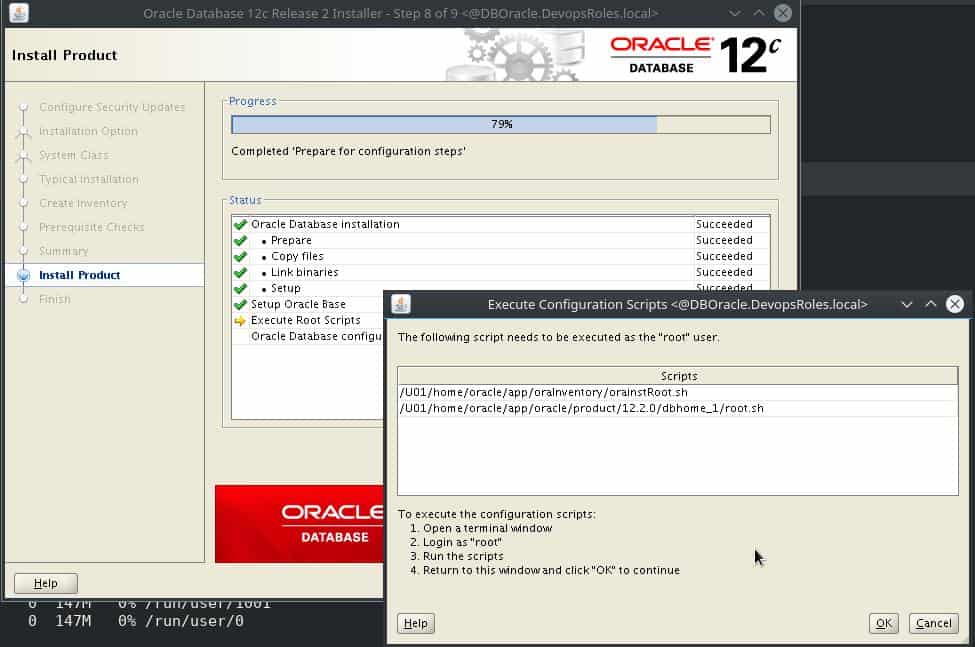Click the Java icon in Execute Configuration Scripts title bar
Screen dimensions: 975x647
pyautogui.click(x=401, y=304)
